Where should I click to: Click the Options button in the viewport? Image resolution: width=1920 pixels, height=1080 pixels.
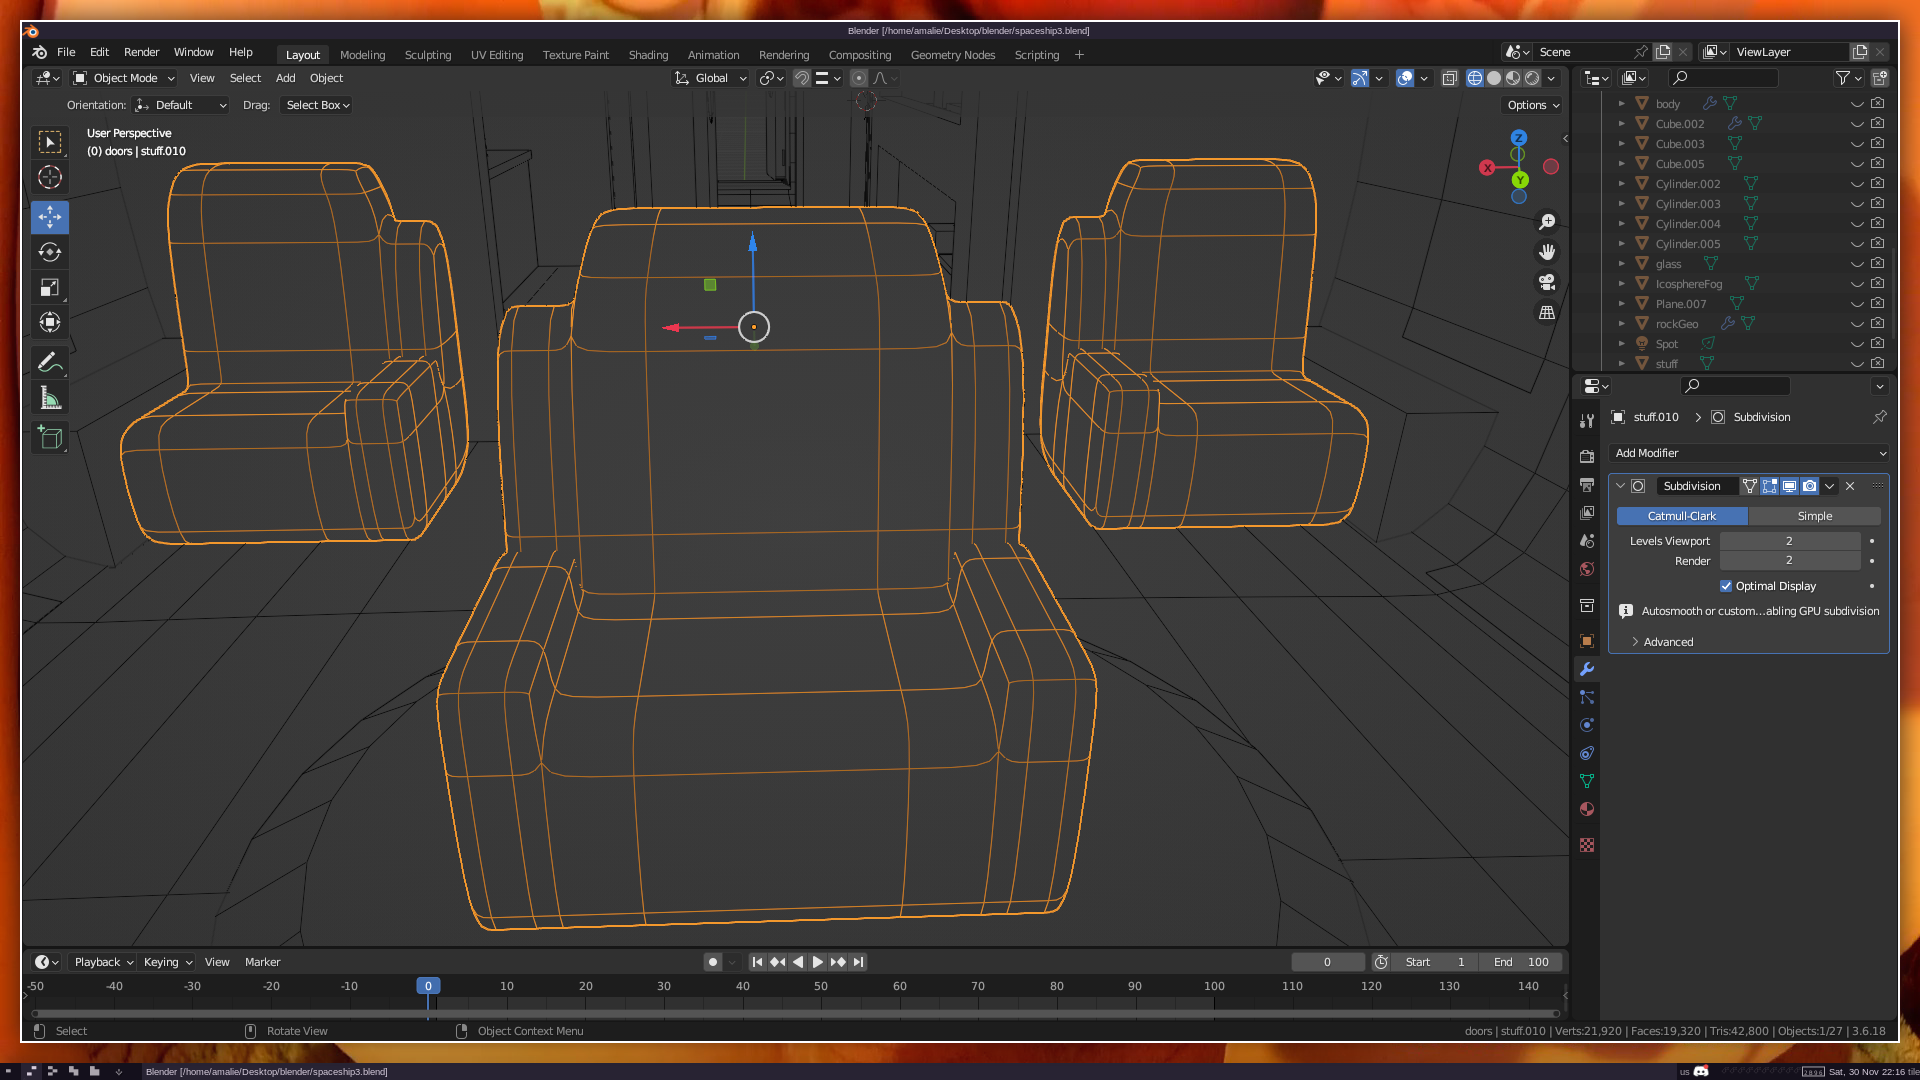pyautogui.click(x=1532, y=105)
